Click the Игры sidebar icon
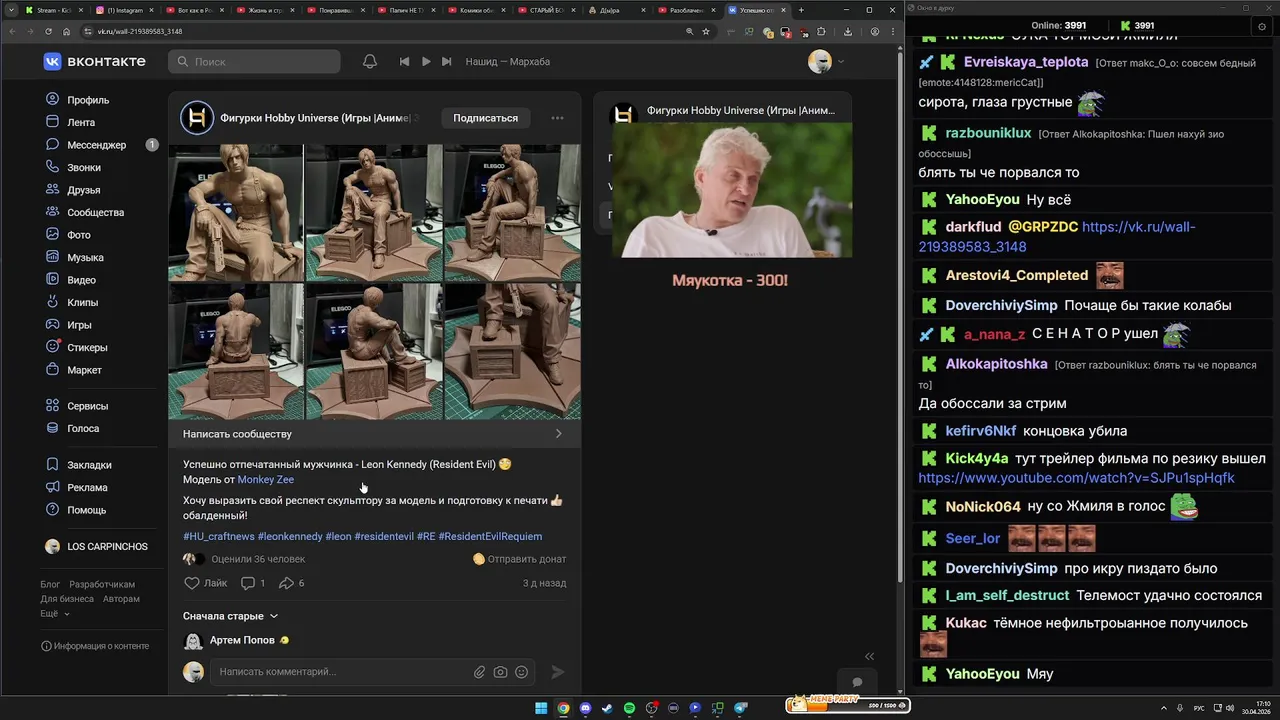The width and height of the screenshot is (1280, 720). click(x=53, y=324)
